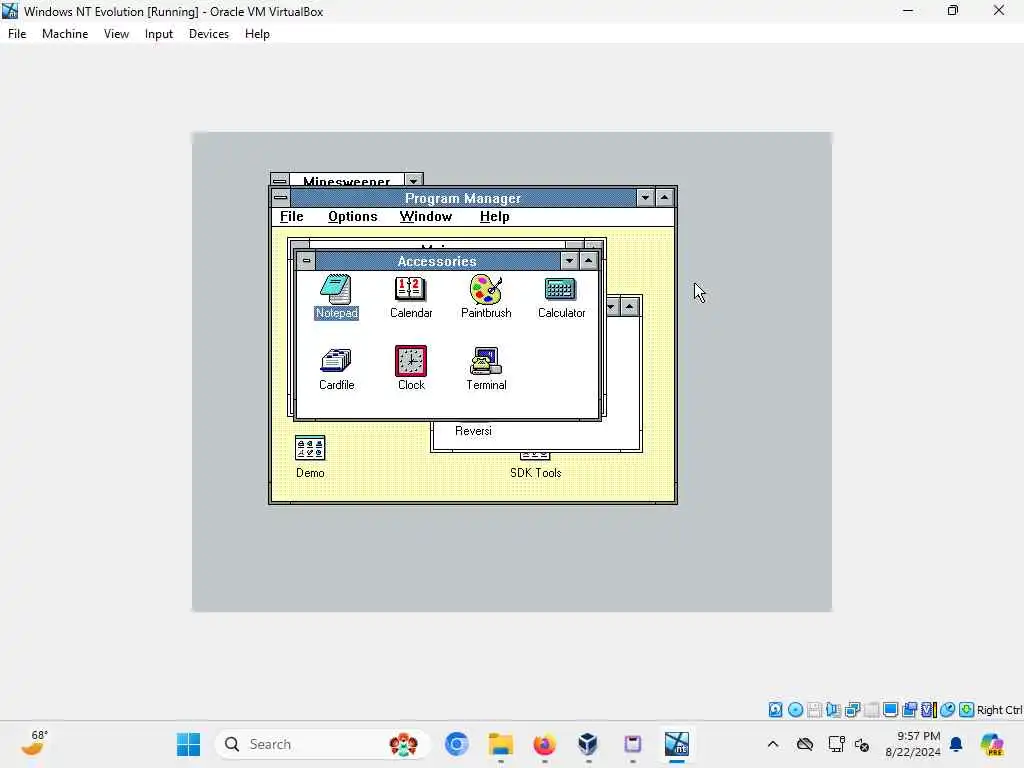Click the virtualization V status icon
1024x768 pixels.
(929, 710)
